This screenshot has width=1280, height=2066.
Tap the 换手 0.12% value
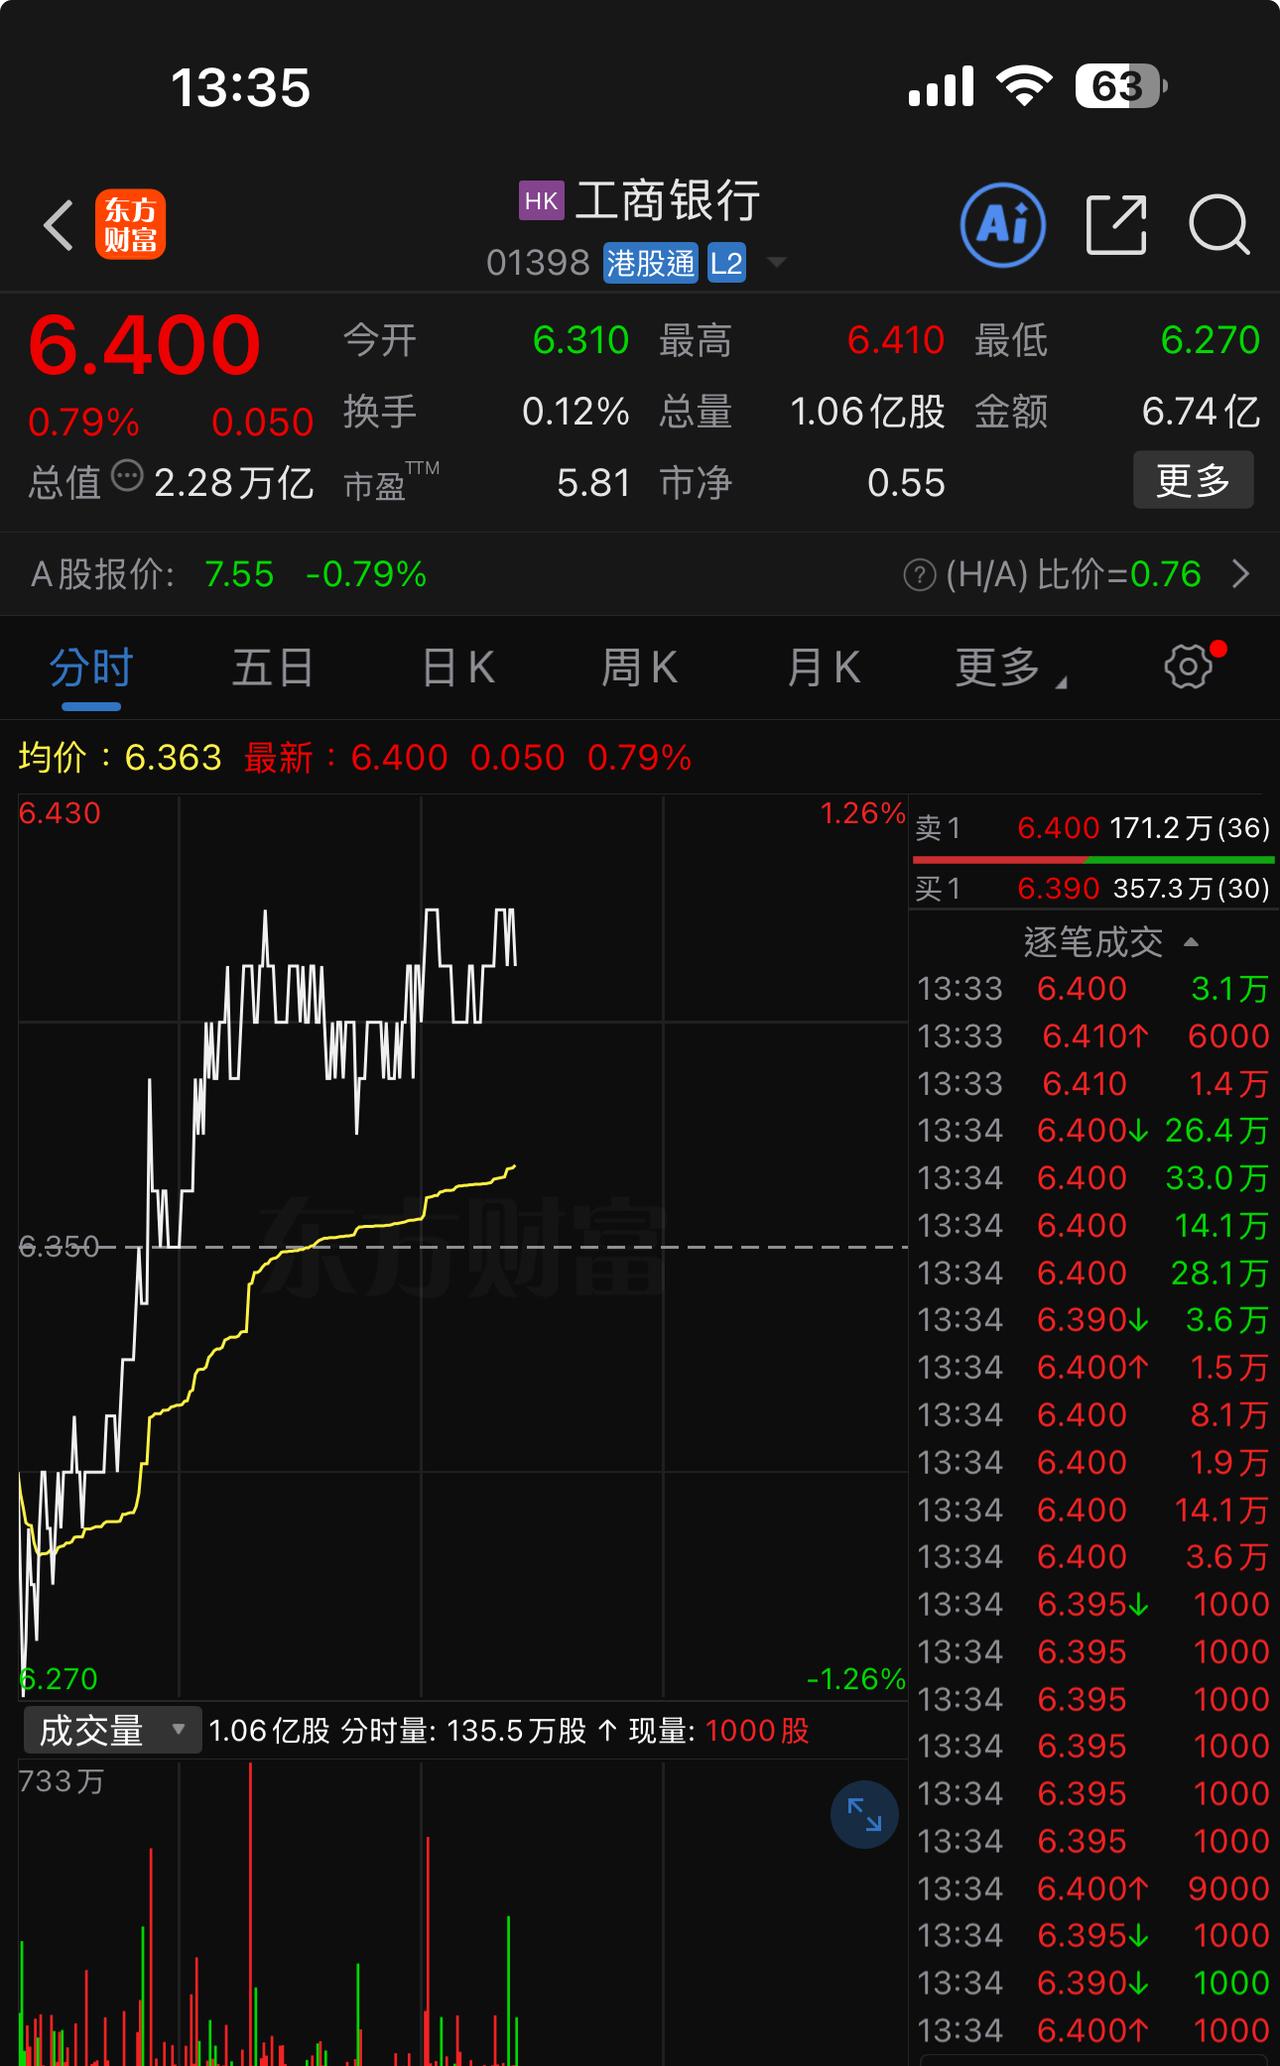(576, 412)
